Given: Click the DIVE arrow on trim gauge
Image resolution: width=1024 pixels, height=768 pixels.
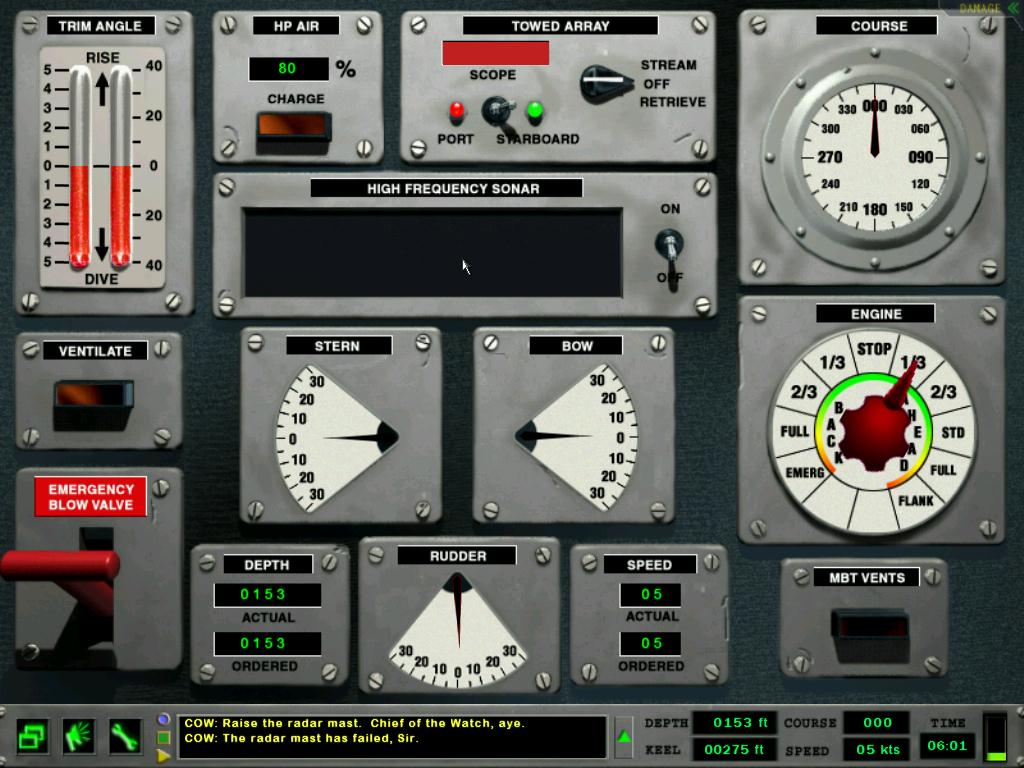Looking at the screenshot, I should click(101, 244).
